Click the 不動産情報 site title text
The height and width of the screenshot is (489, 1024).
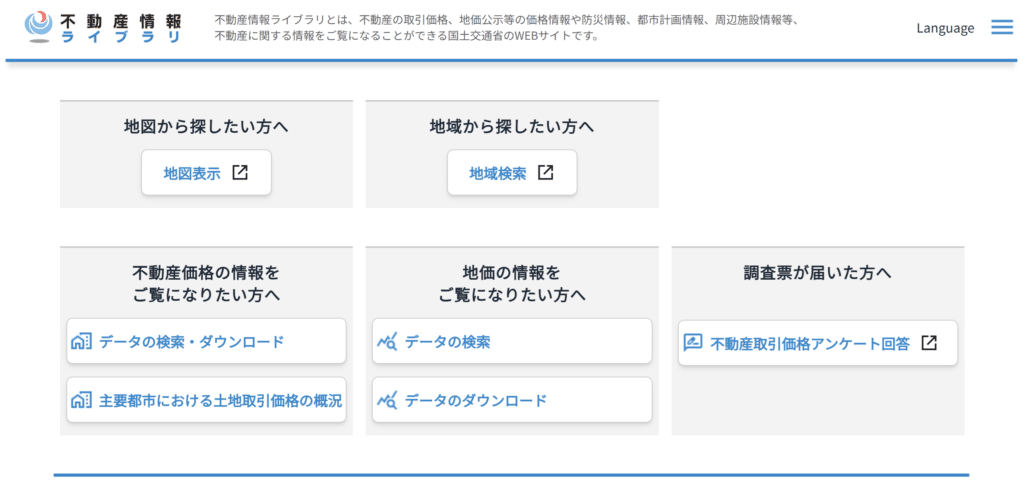(121, 19)
